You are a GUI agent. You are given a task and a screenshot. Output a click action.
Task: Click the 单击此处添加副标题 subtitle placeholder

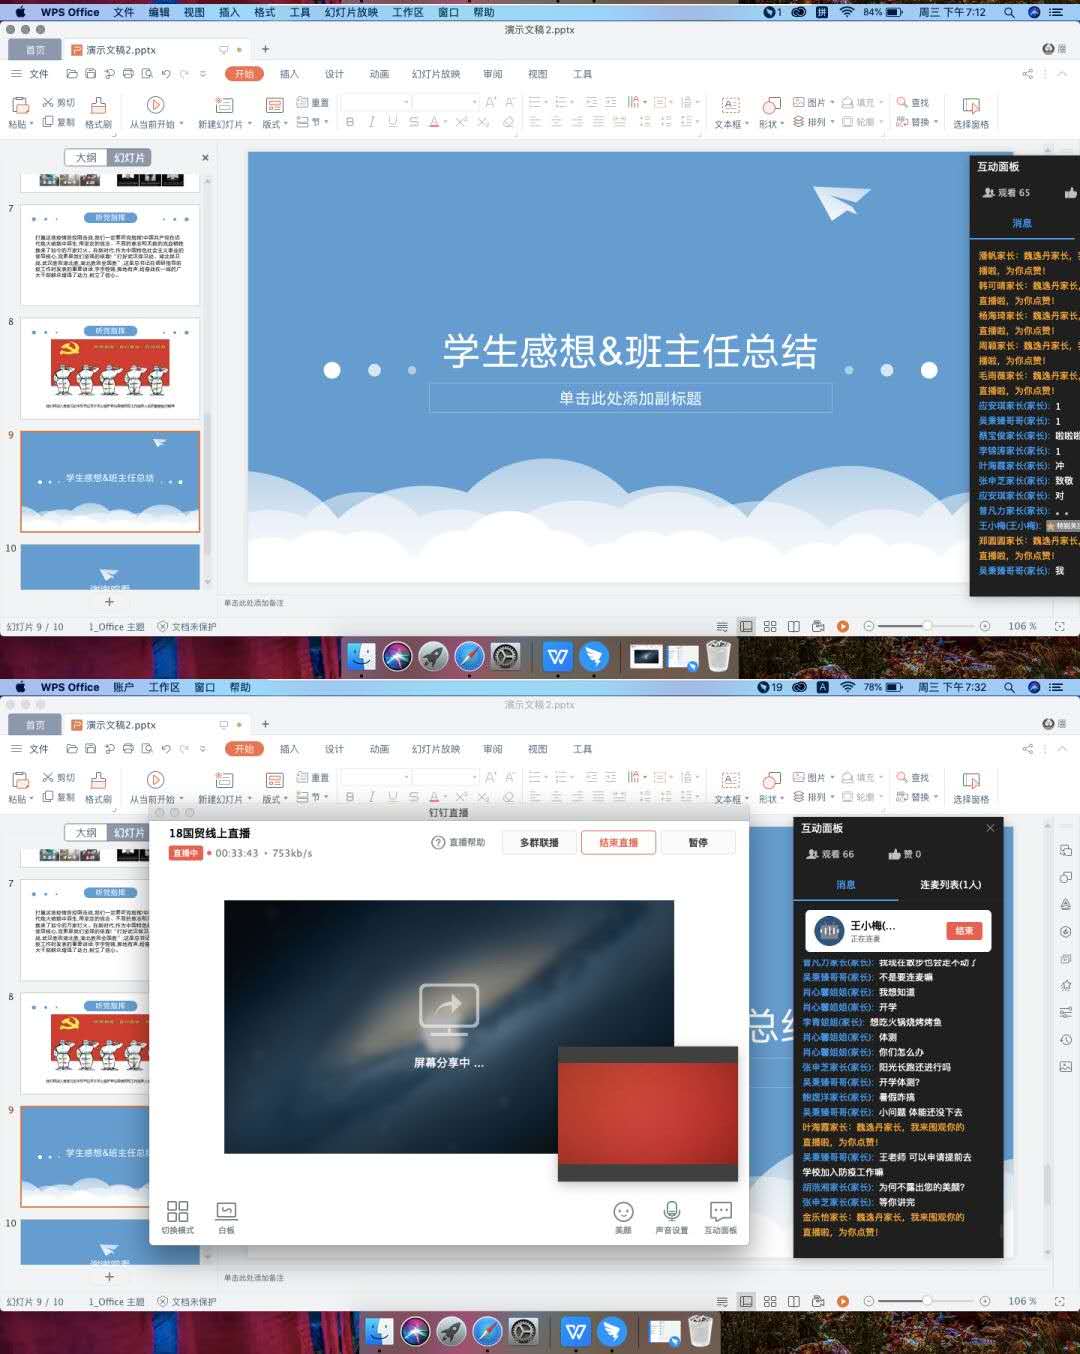tap(630, 398)
